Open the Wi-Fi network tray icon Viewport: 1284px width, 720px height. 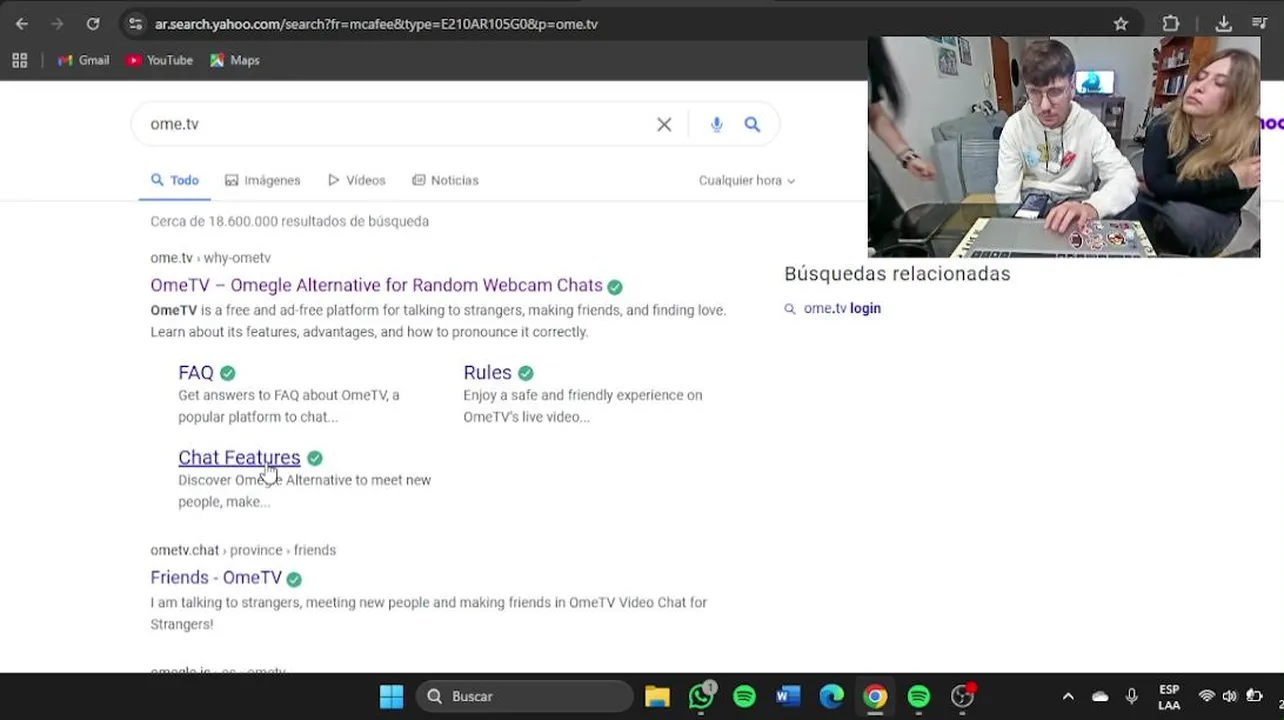[x=1207, y=696]
